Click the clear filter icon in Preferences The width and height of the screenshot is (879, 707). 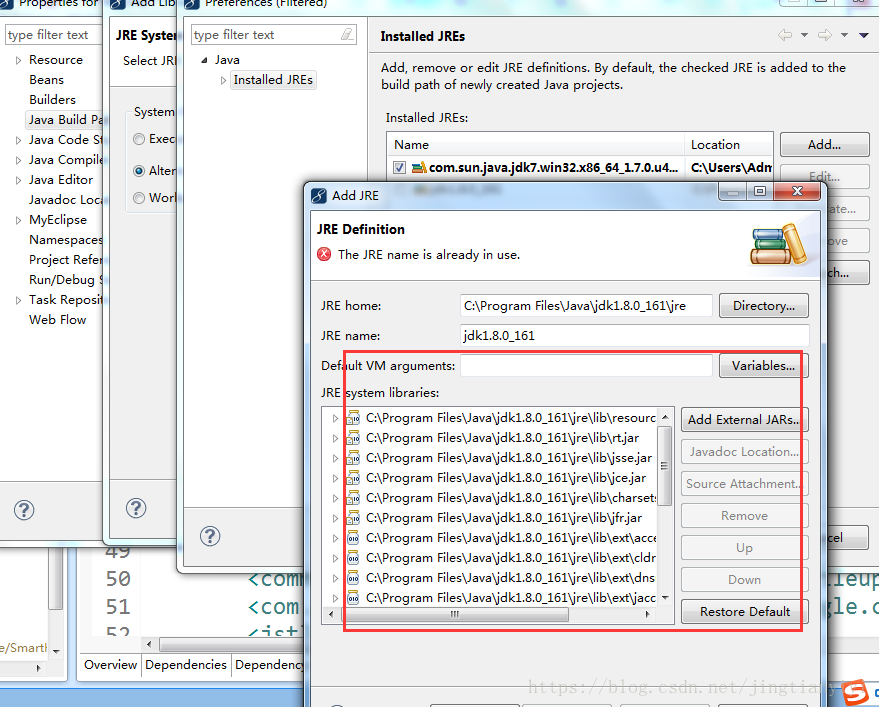tap(348, 35)
